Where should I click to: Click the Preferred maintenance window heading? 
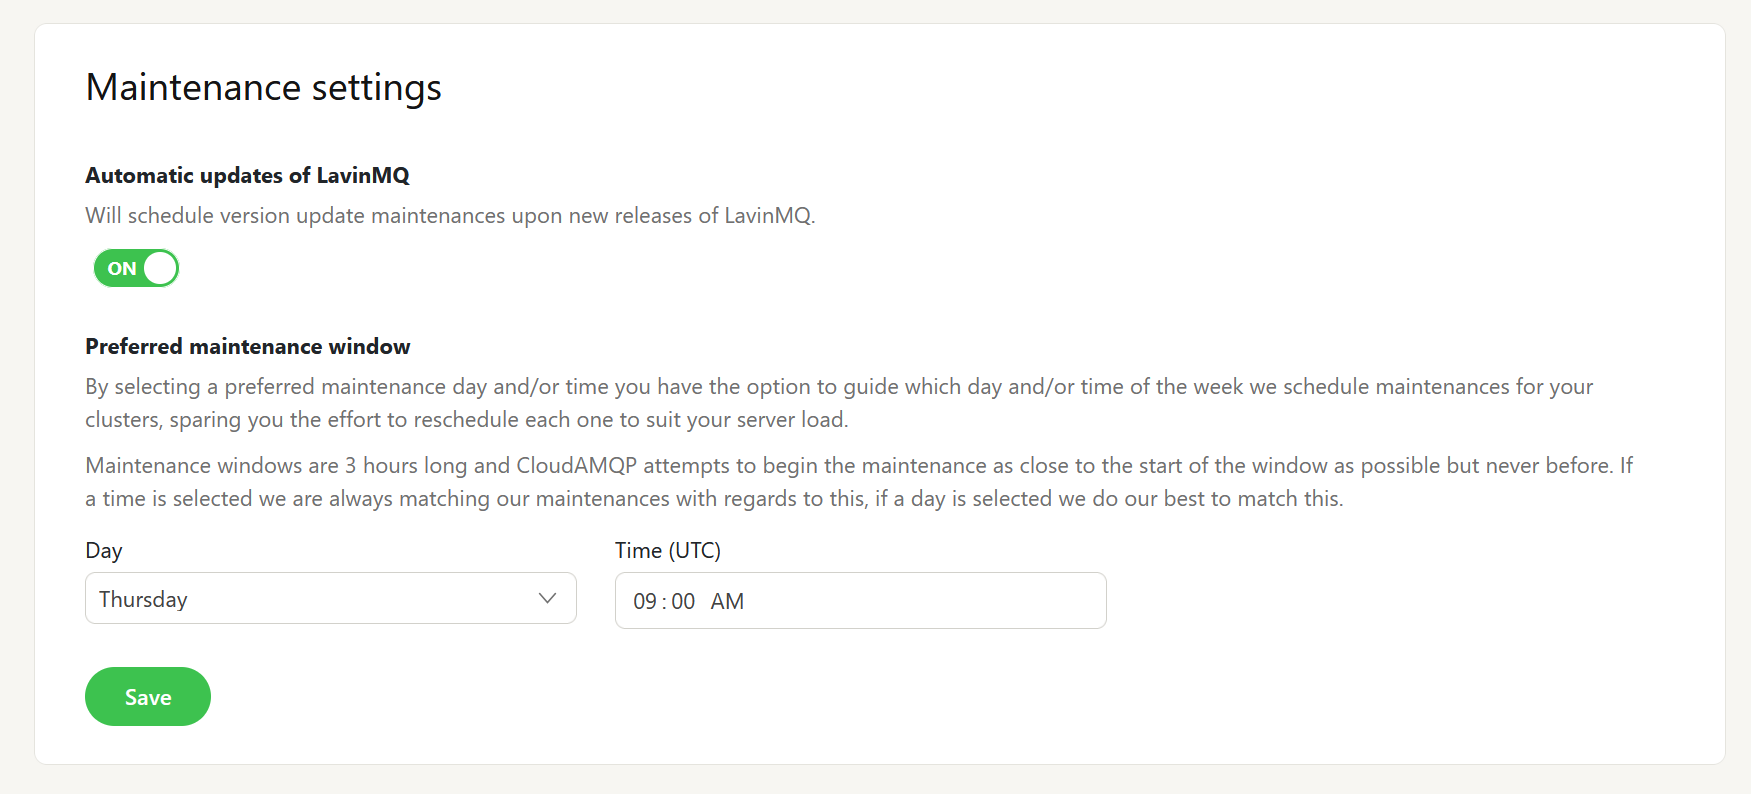click(x=247, y=346)
